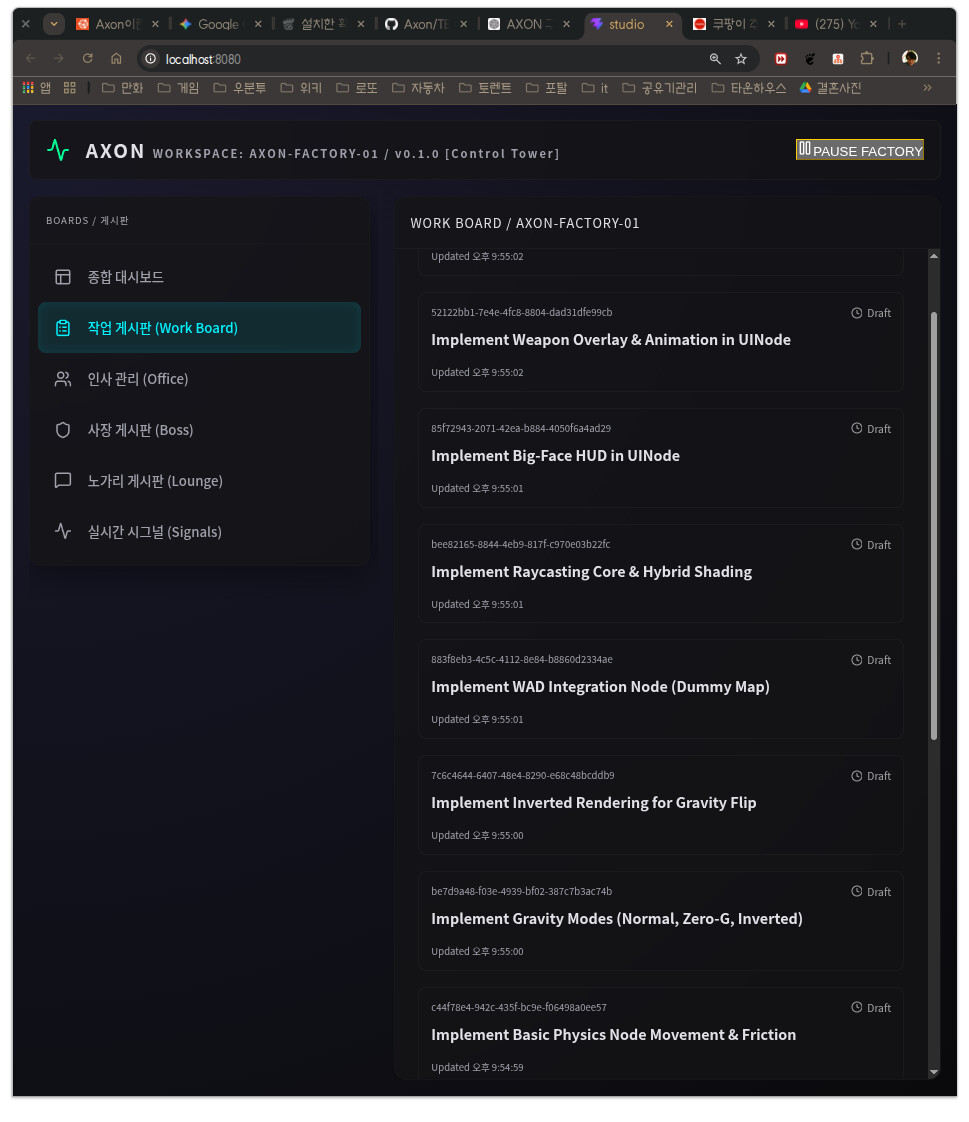969x1122 pixels.
Task: Click the AXON pulse logo icon
Action: click(58, 151)
